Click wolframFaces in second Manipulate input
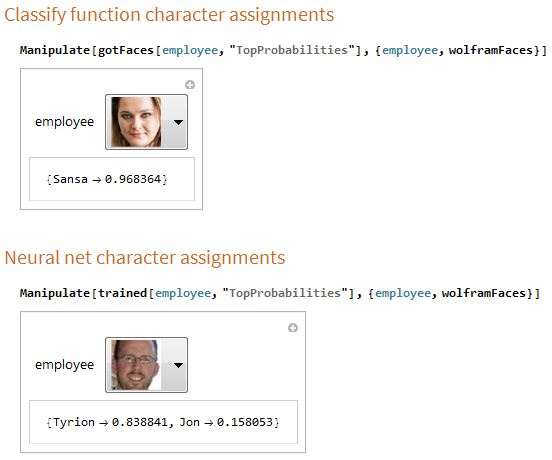This screenshot has width=552, height=460. click(x=484, y=293)
